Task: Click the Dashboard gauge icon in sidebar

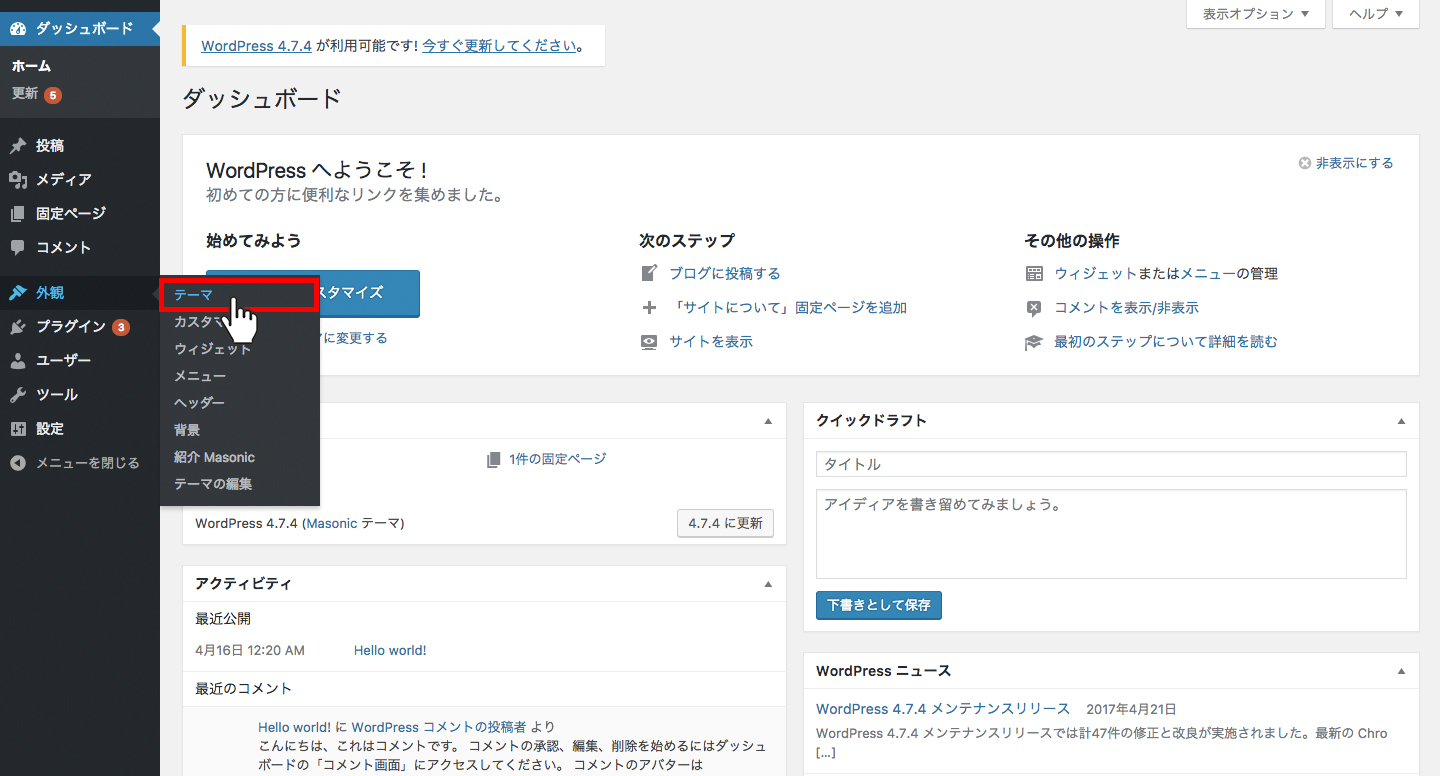Action: tap(18, 29)
